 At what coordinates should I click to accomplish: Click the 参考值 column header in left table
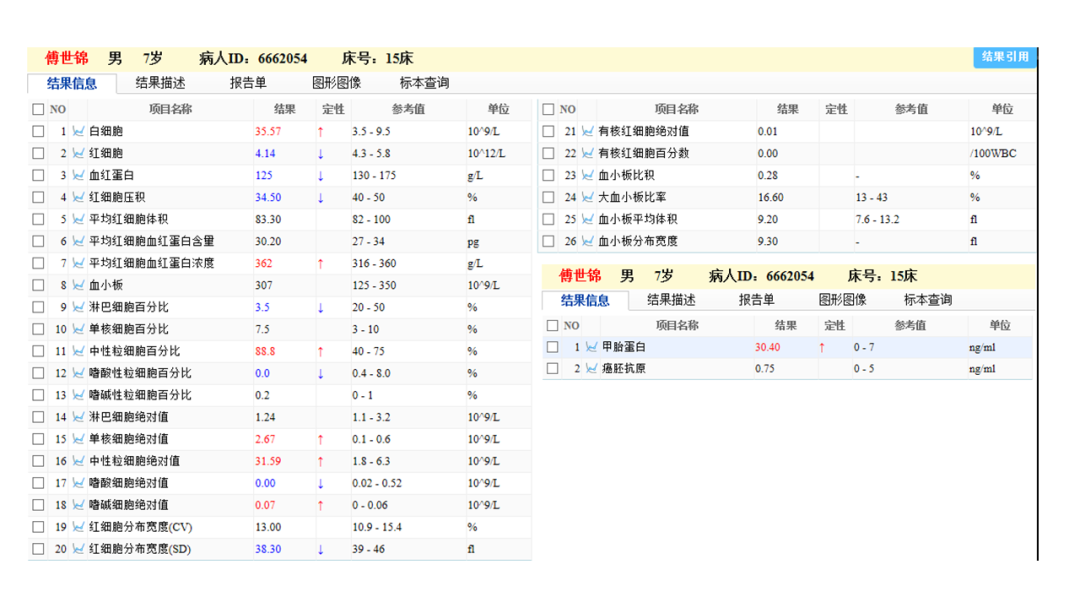tap(408, 109)
